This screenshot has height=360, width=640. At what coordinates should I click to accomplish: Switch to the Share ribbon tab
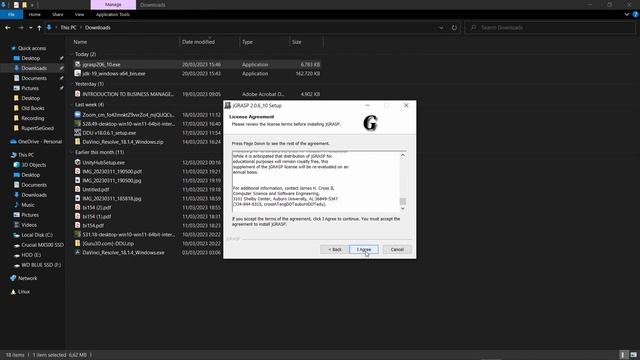pyautogui.click(x=58, y=14)
